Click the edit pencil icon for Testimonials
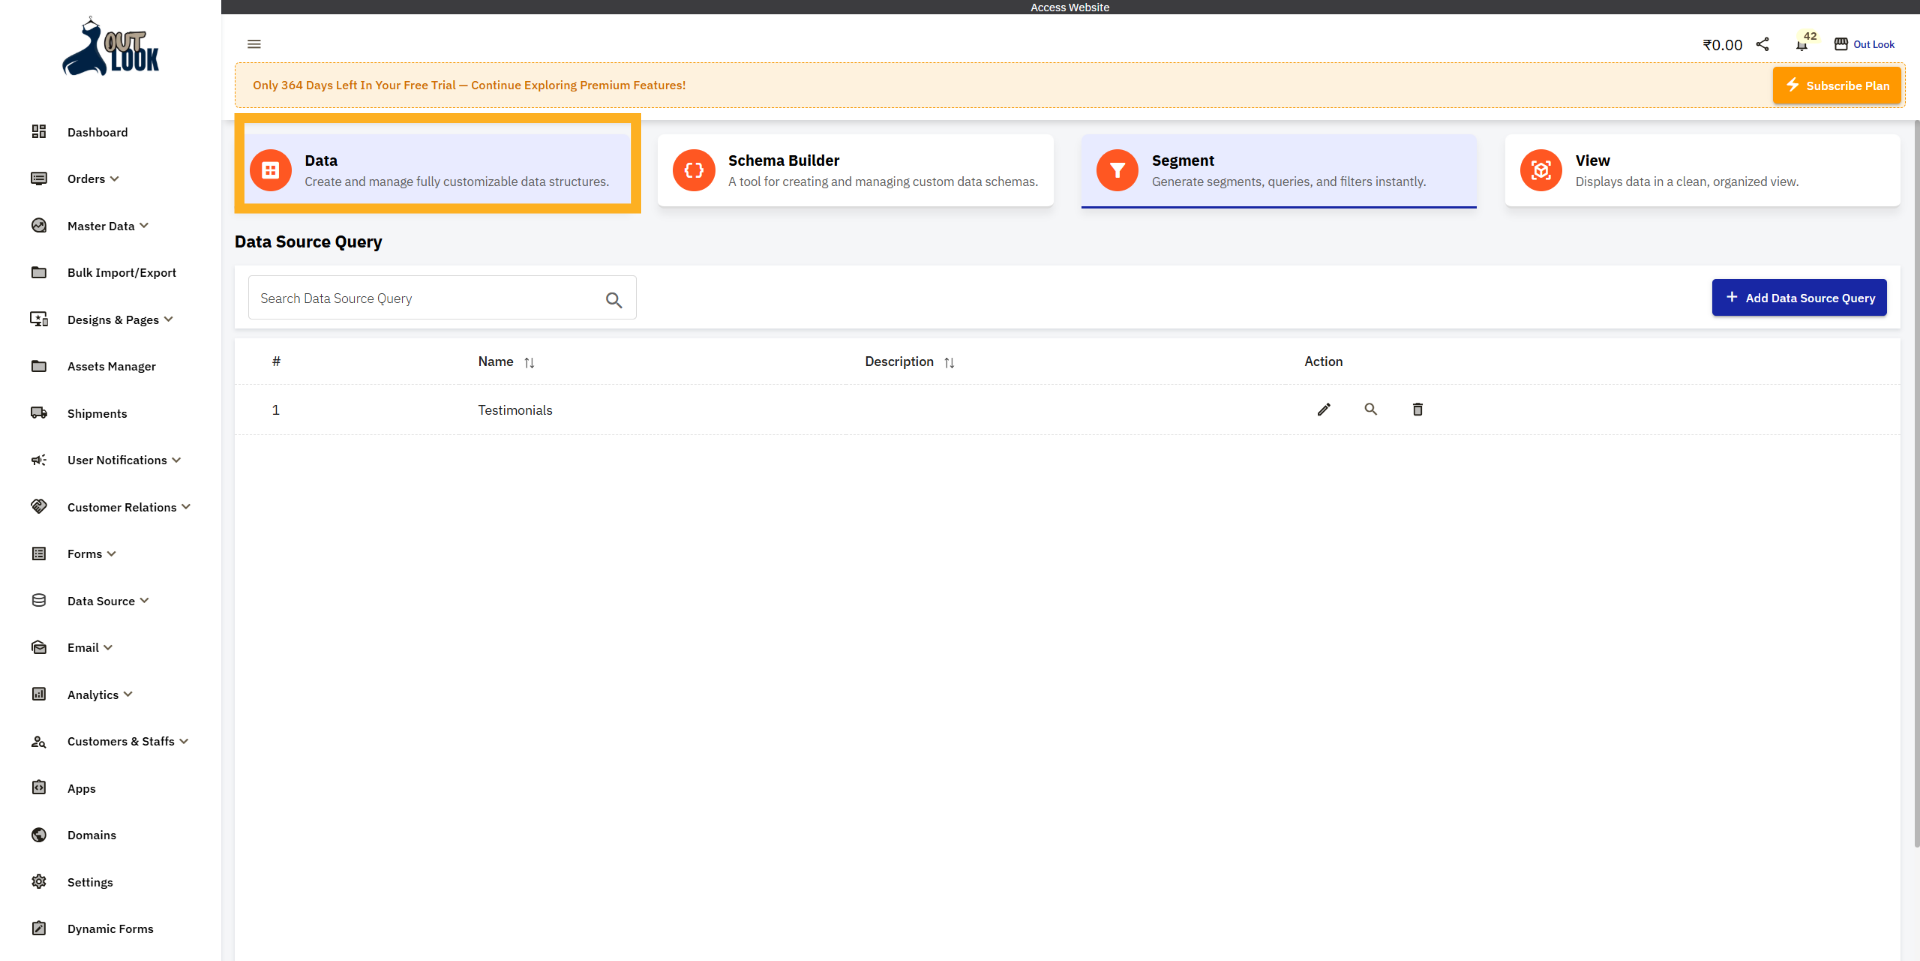The height and width of the screenshot is (961, 1920). pyautogui.click(x=1323, y=409)
